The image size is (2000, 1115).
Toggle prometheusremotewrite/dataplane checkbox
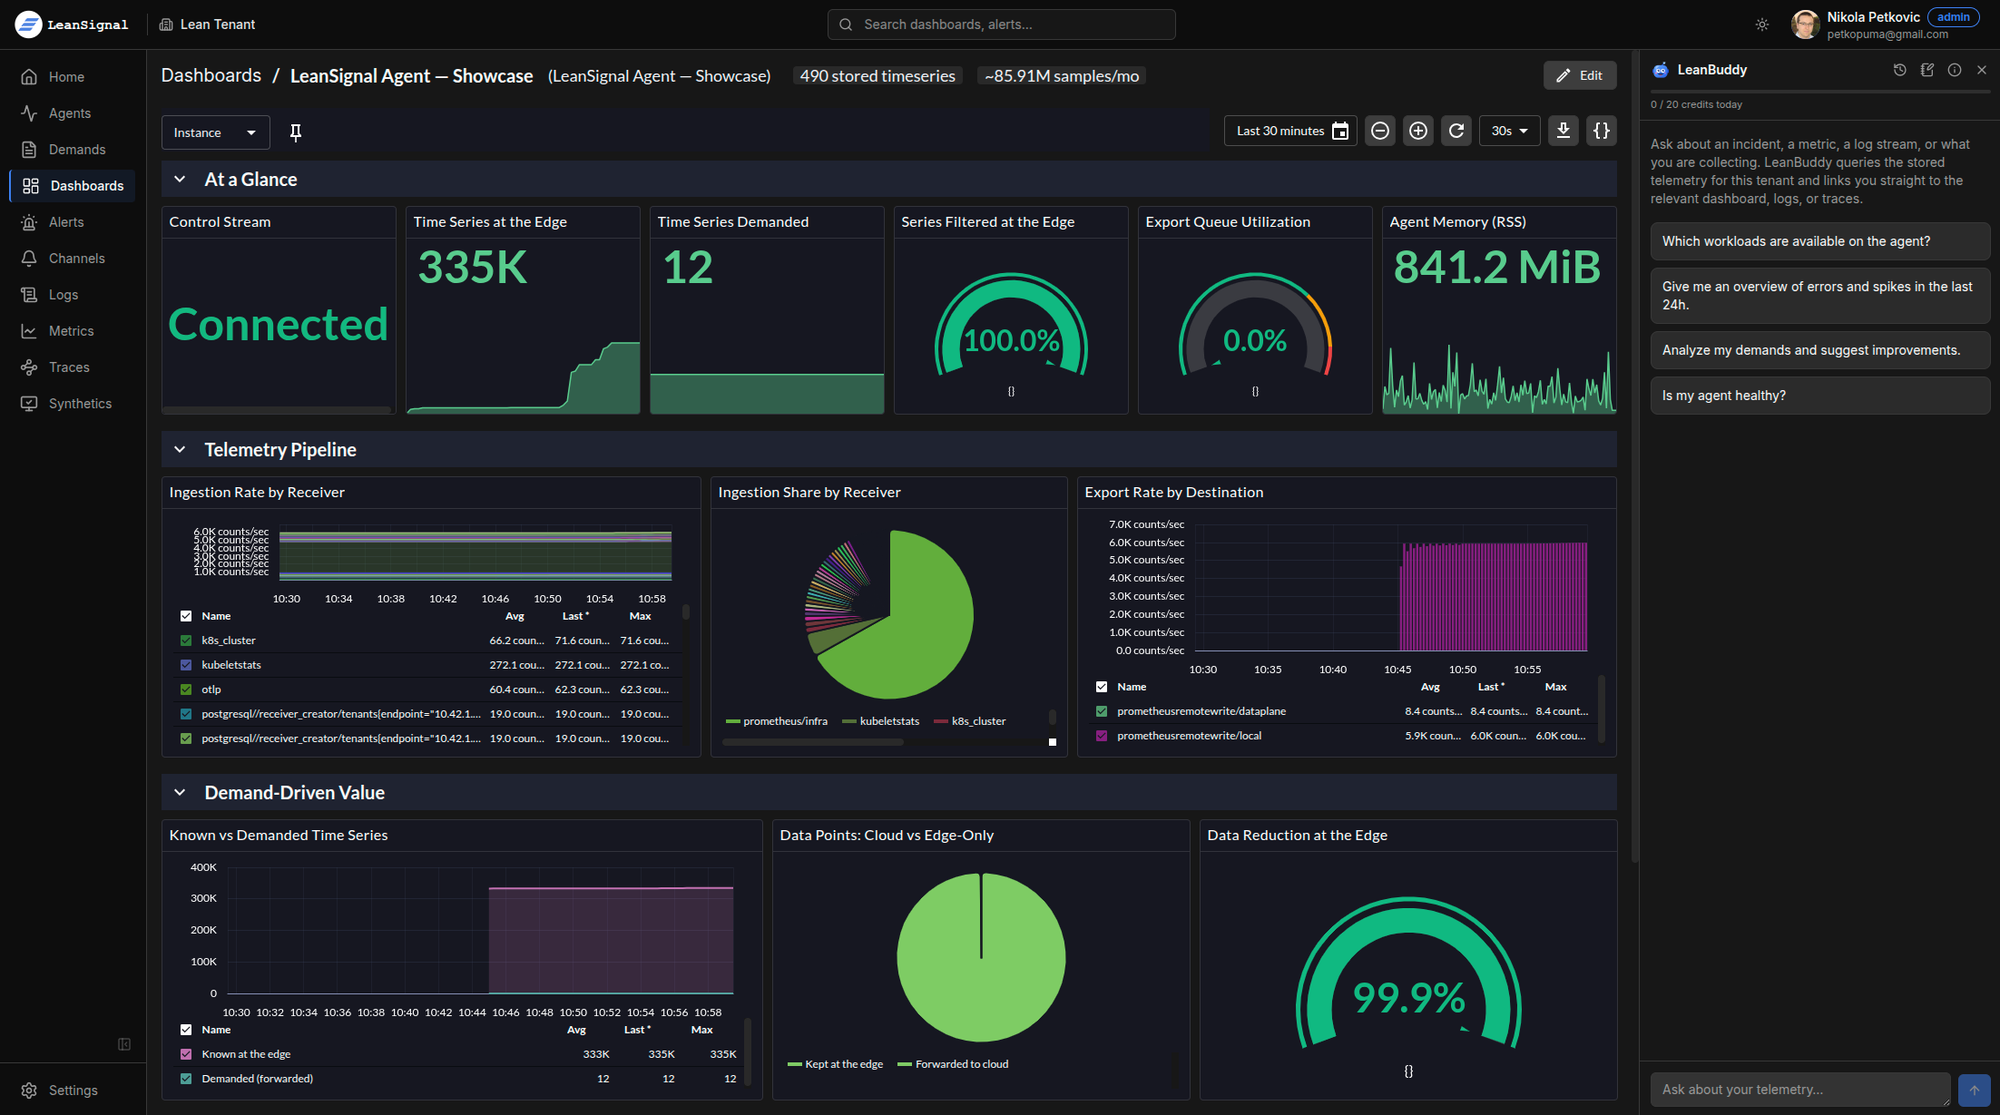coord(1101,712)
